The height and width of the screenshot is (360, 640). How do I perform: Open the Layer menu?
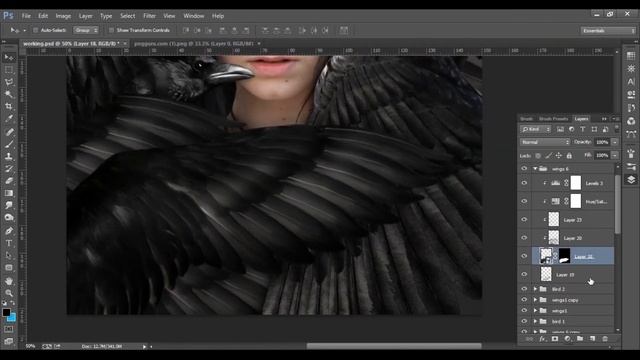(x=86, y=16)
